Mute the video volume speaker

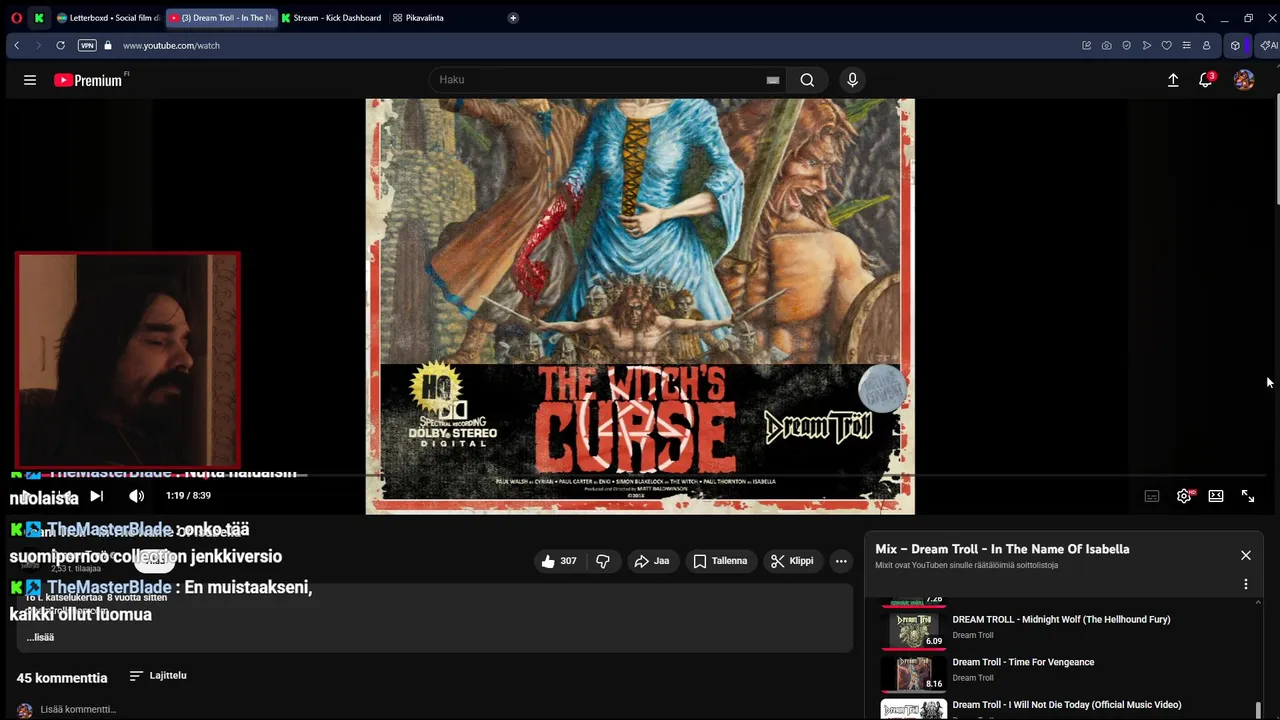click(137, 495)
